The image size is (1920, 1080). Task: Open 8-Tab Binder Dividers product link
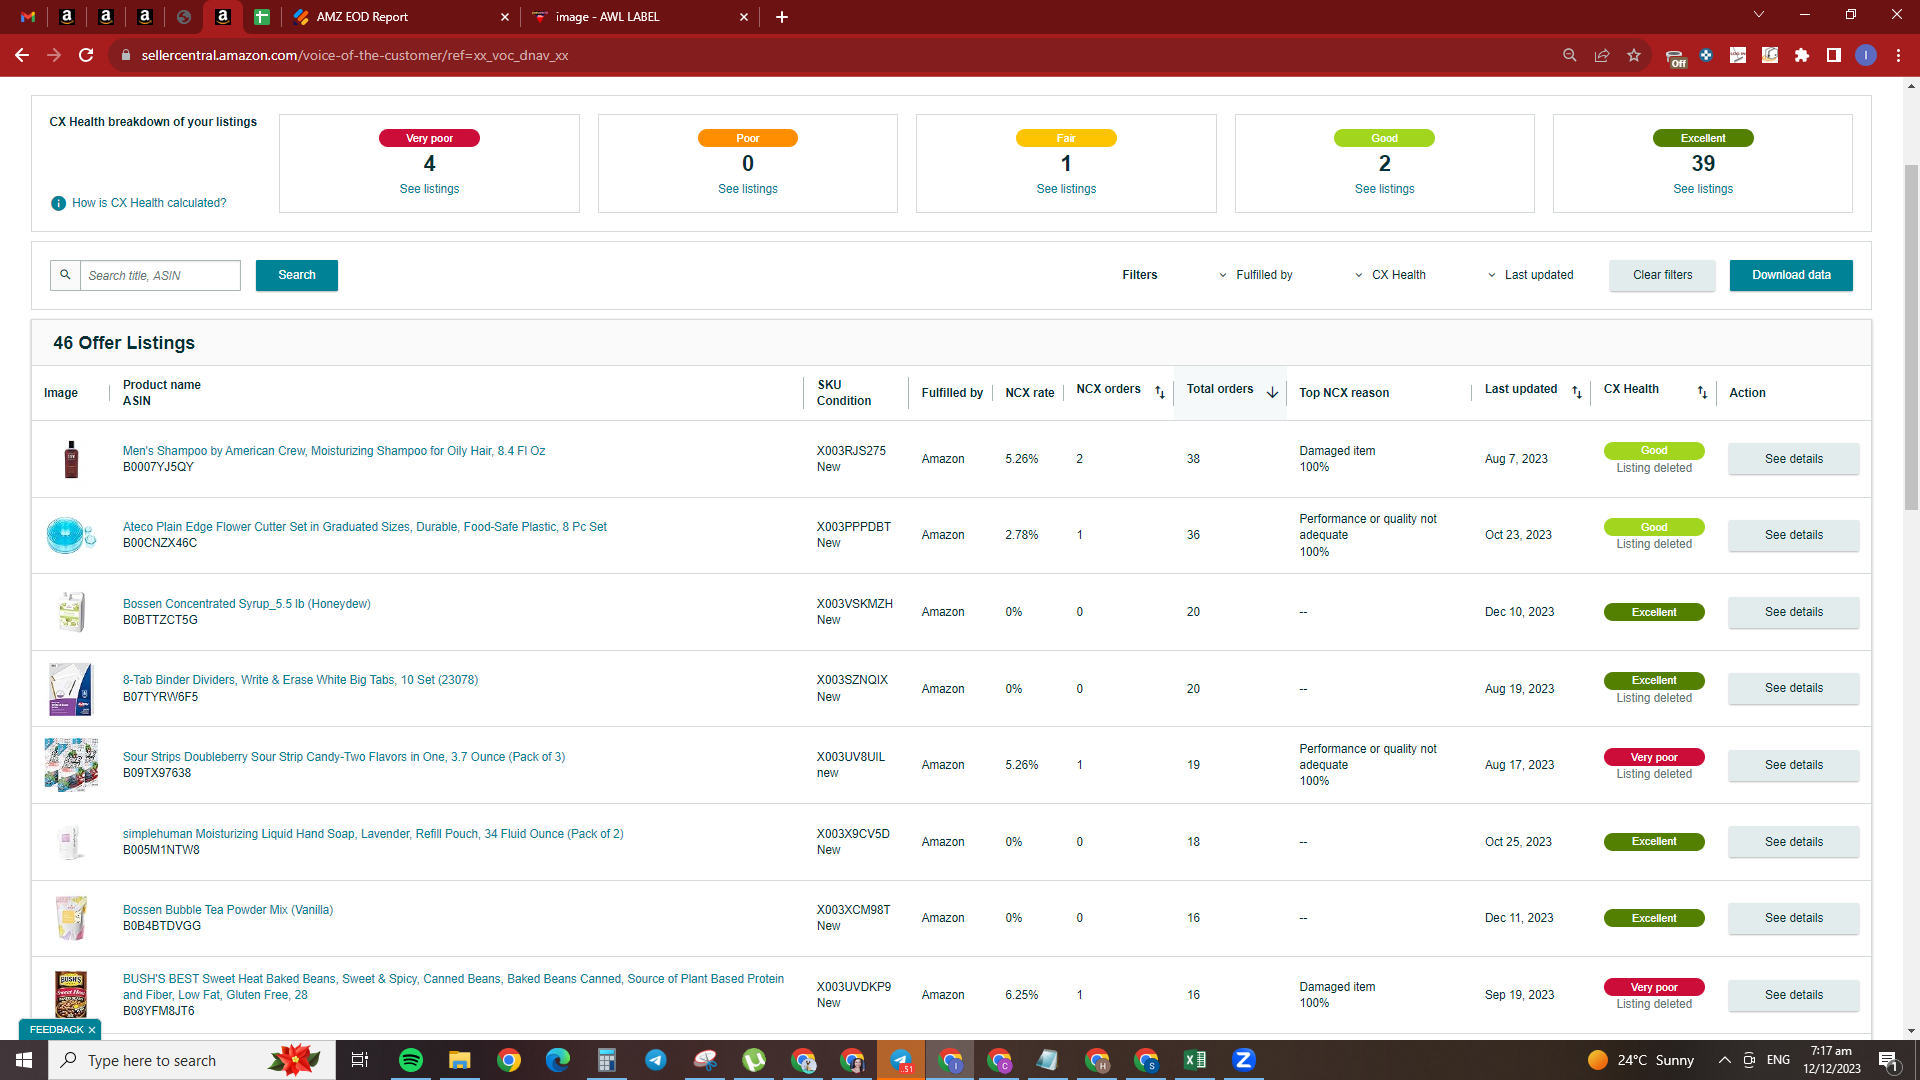click(300, 680)
